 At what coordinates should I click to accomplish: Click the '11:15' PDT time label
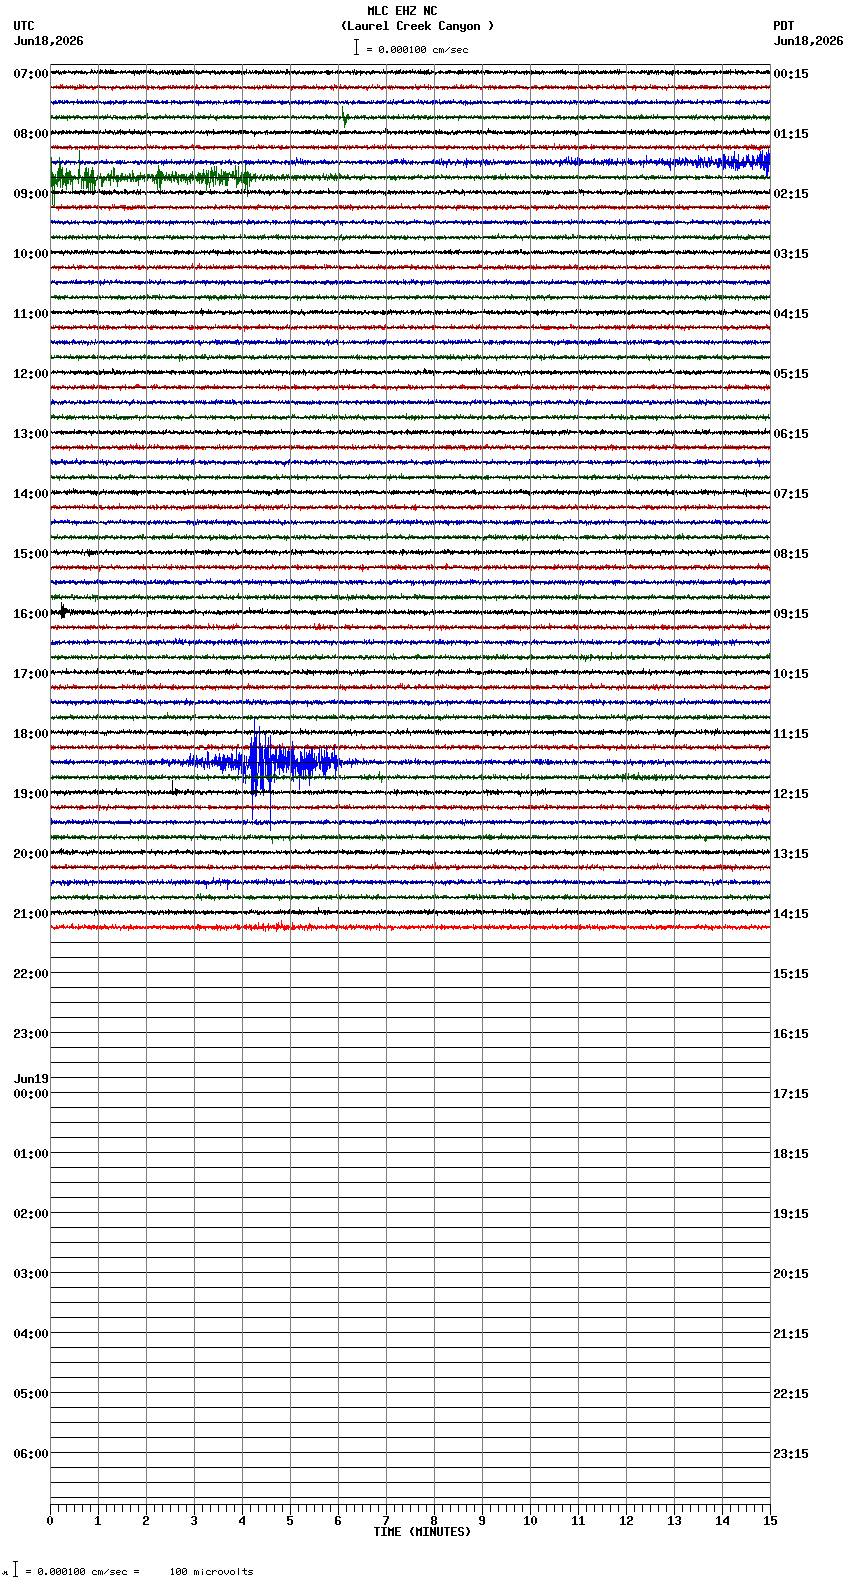click(791, 733)
